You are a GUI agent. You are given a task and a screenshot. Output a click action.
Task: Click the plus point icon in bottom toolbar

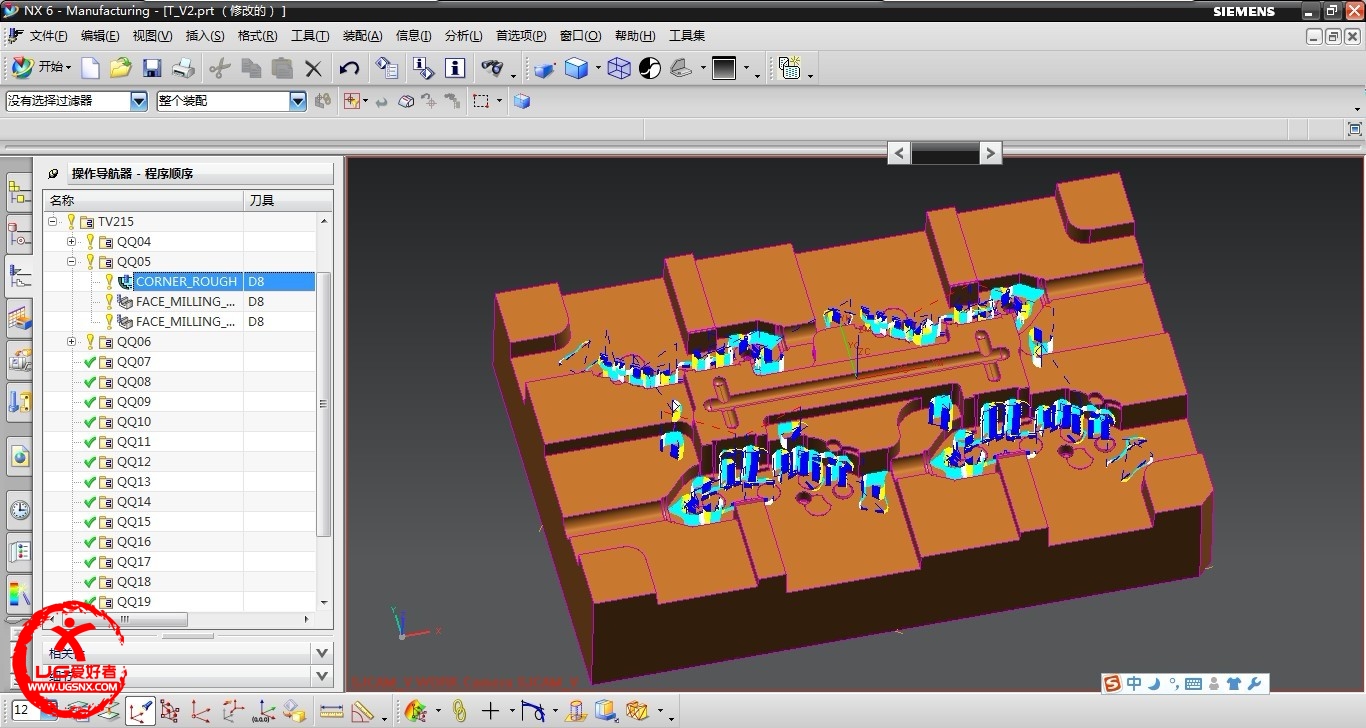pos(490,711)
